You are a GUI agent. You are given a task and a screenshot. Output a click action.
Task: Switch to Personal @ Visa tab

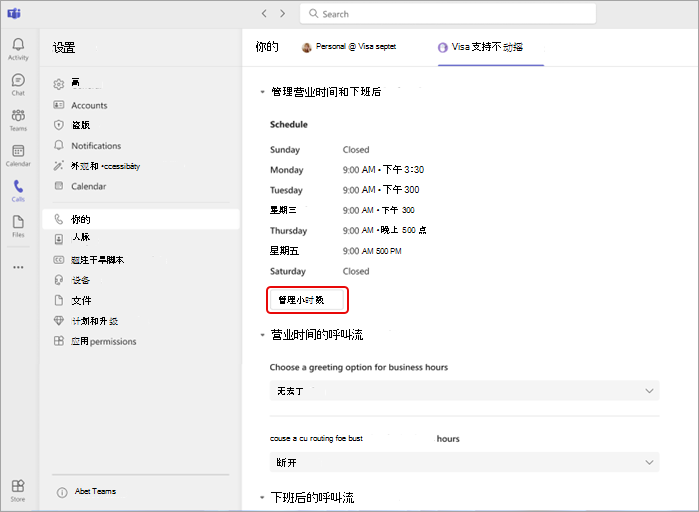click(x=349, y=47)
